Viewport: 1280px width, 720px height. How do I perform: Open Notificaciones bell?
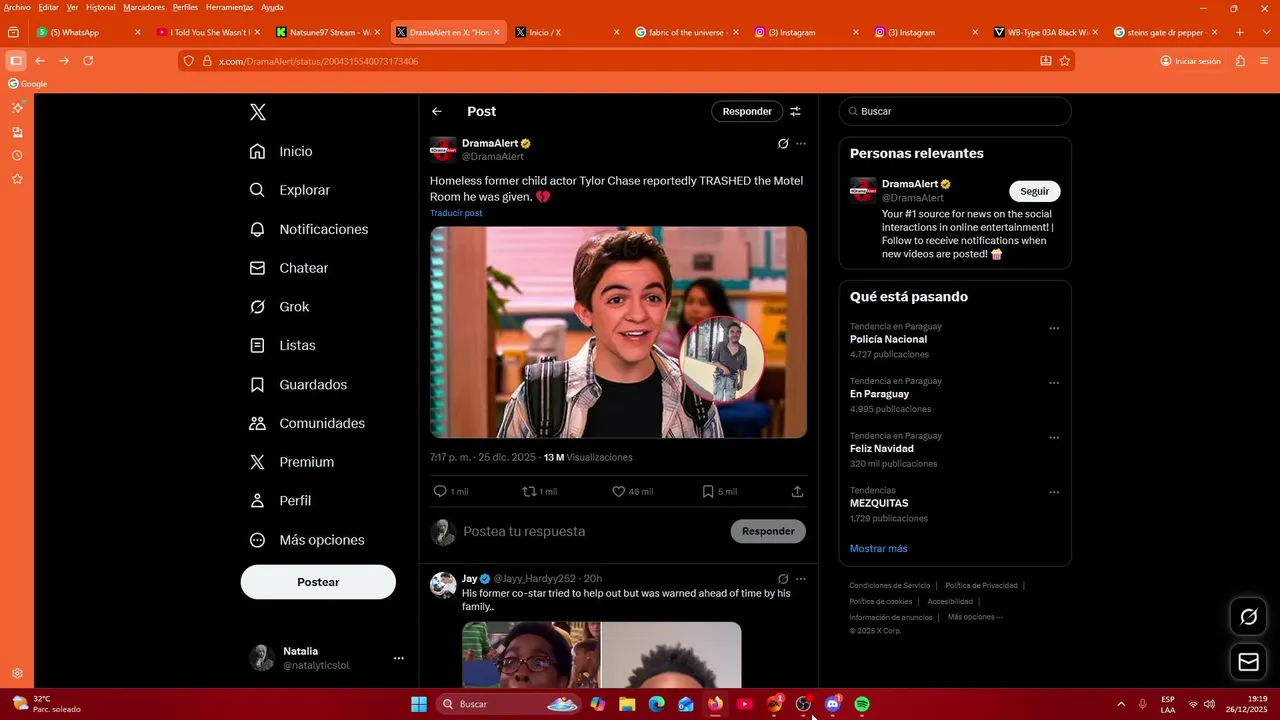click(x=309, y=229)
